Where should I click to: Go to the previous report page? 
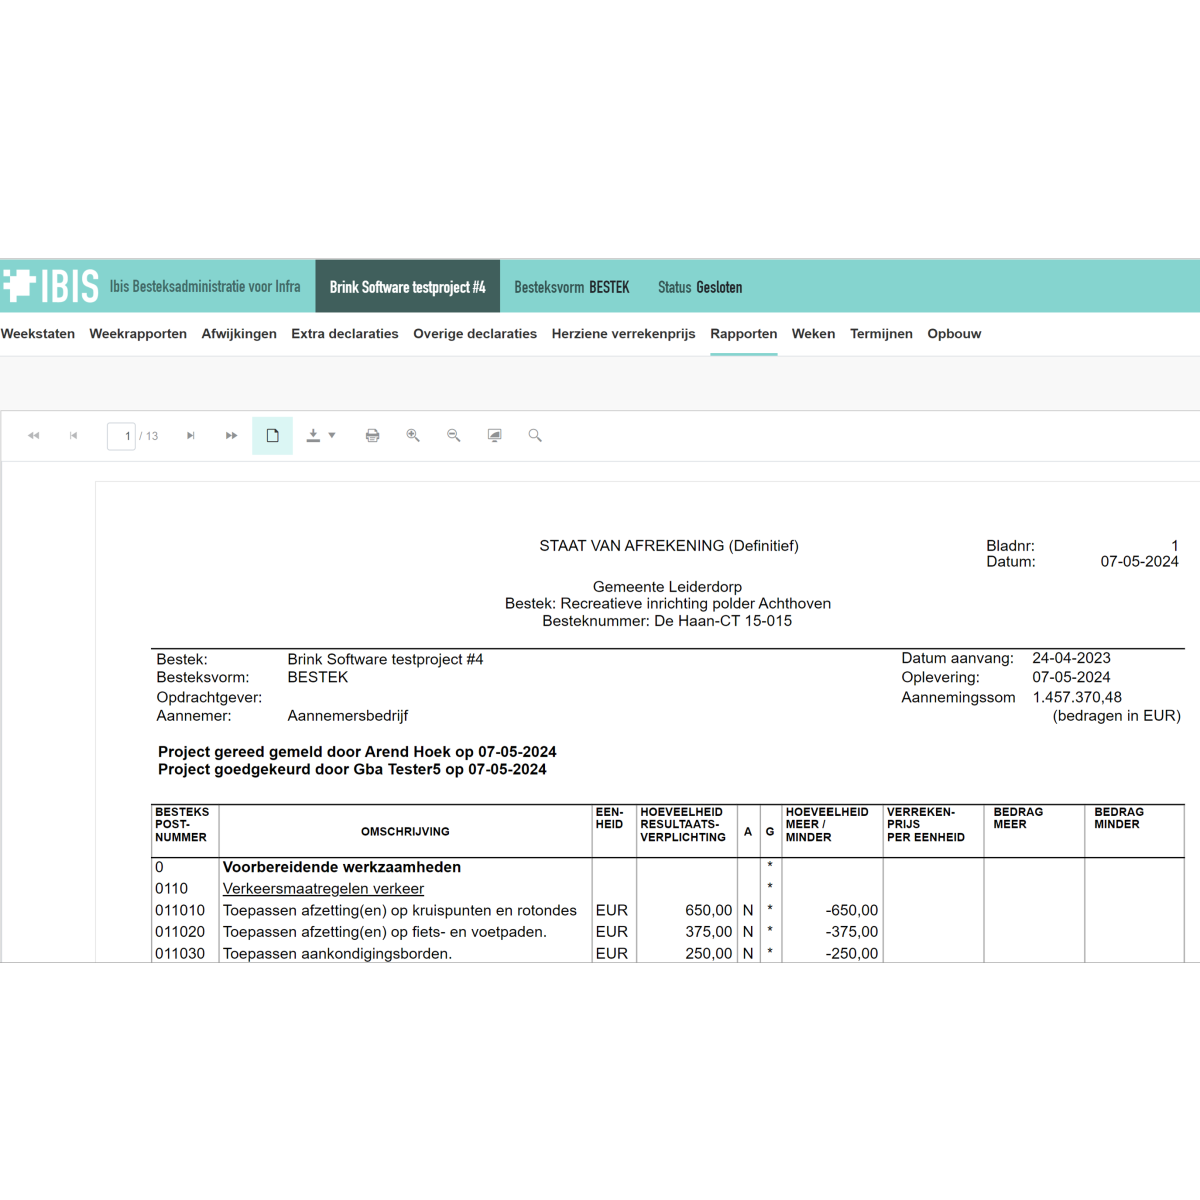click(73, 436)
